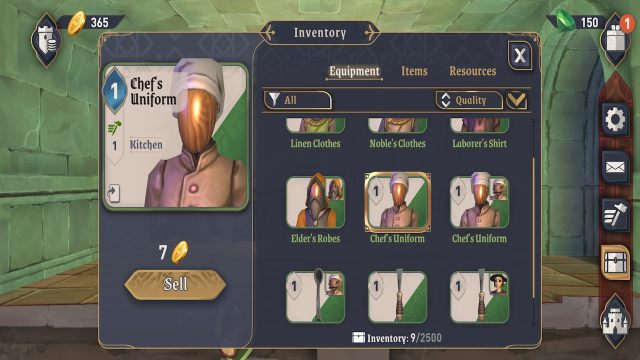Screen dimensions: 640x360
Task: Open the settings gear icon
Action: pos(615,119)
